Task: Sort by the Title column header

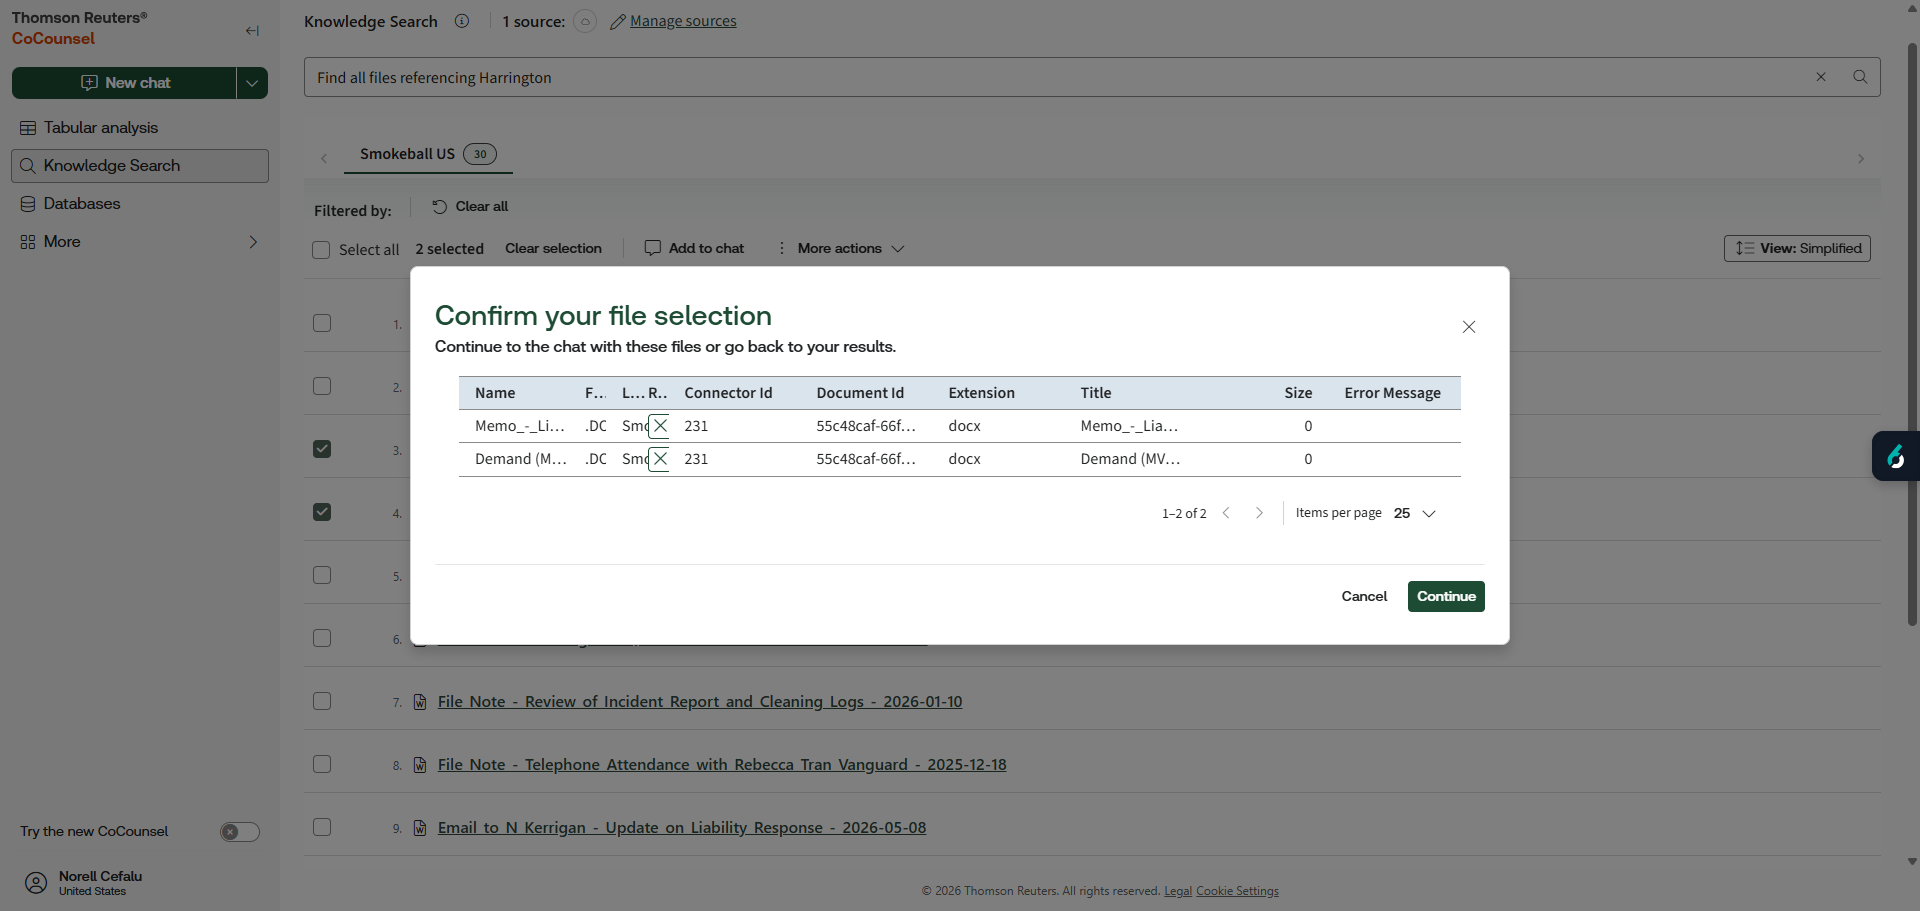Action: point(1096,393)
